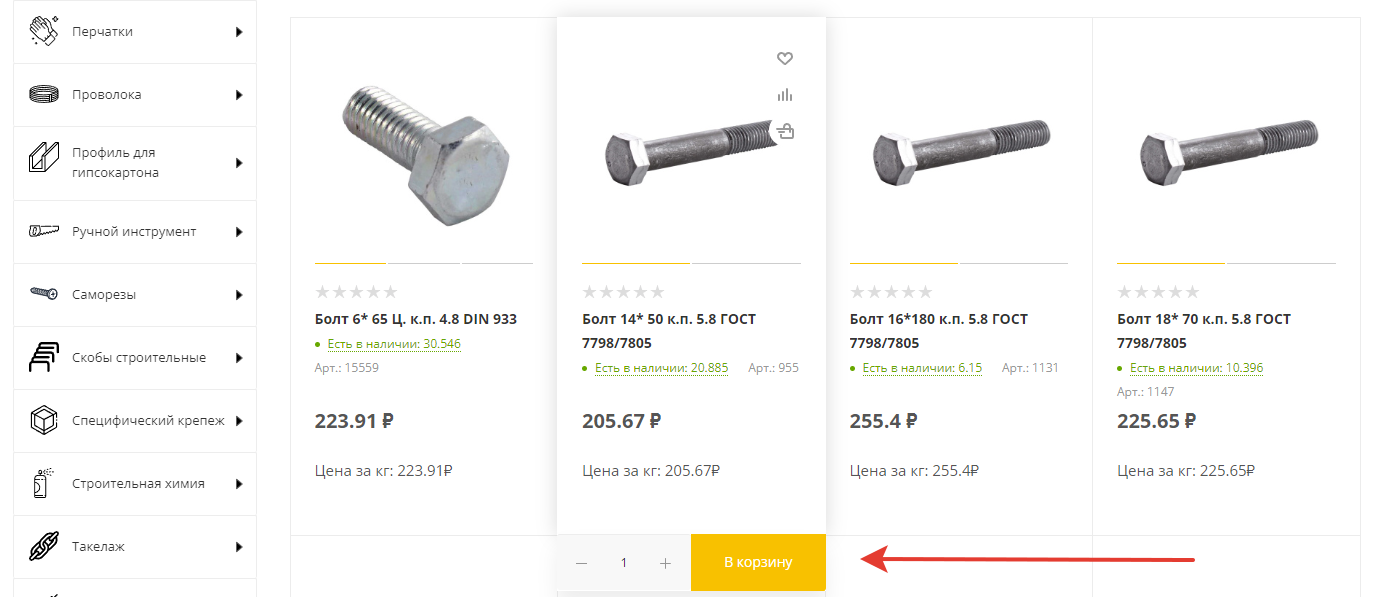Expand the Скобы строительные submenu arrow
The height and width of the screenshot is (597, 1388).
point(239,358)
